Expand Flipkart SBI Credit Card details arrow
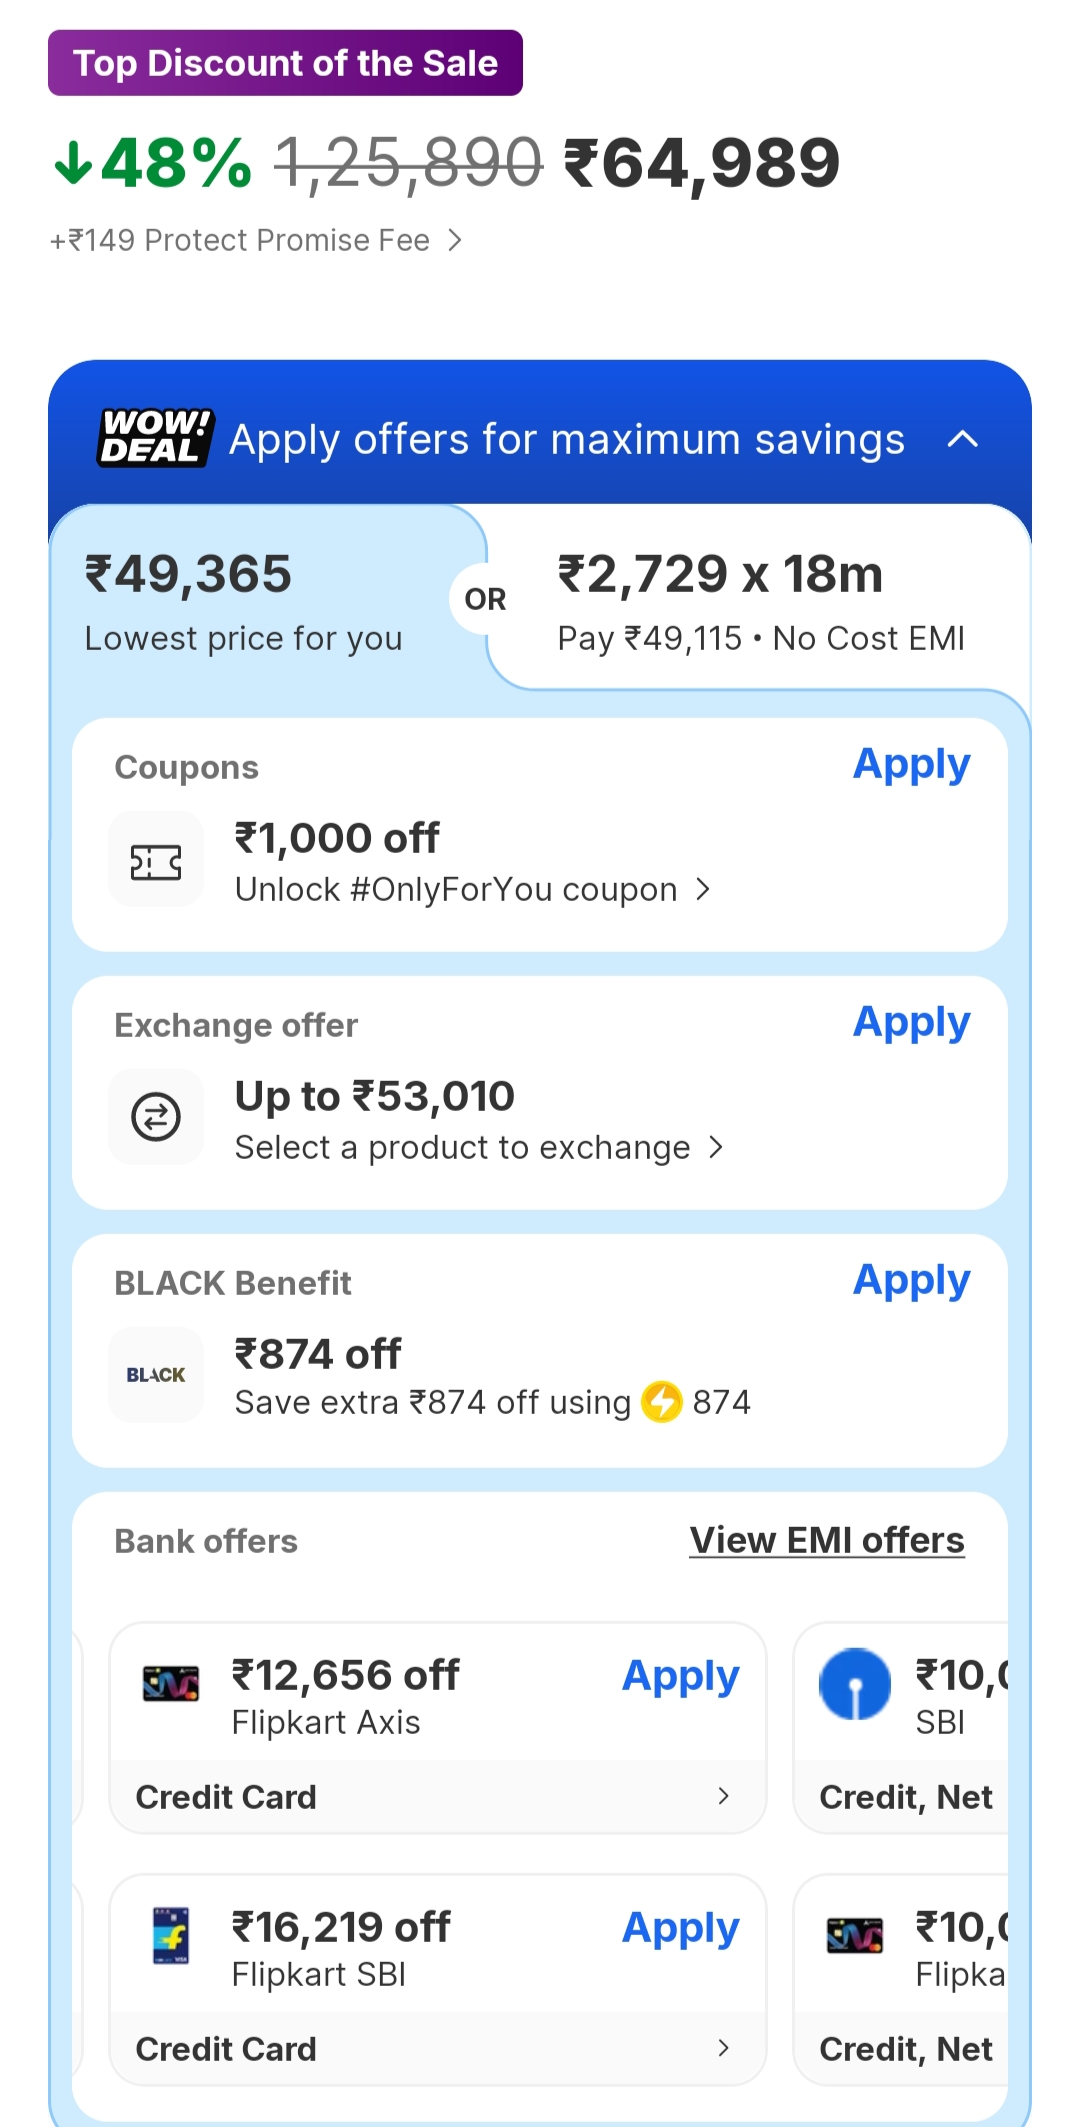The height and width of the screenshot is (2127, 1080). pyautogui.click(x=724, y=2048)
